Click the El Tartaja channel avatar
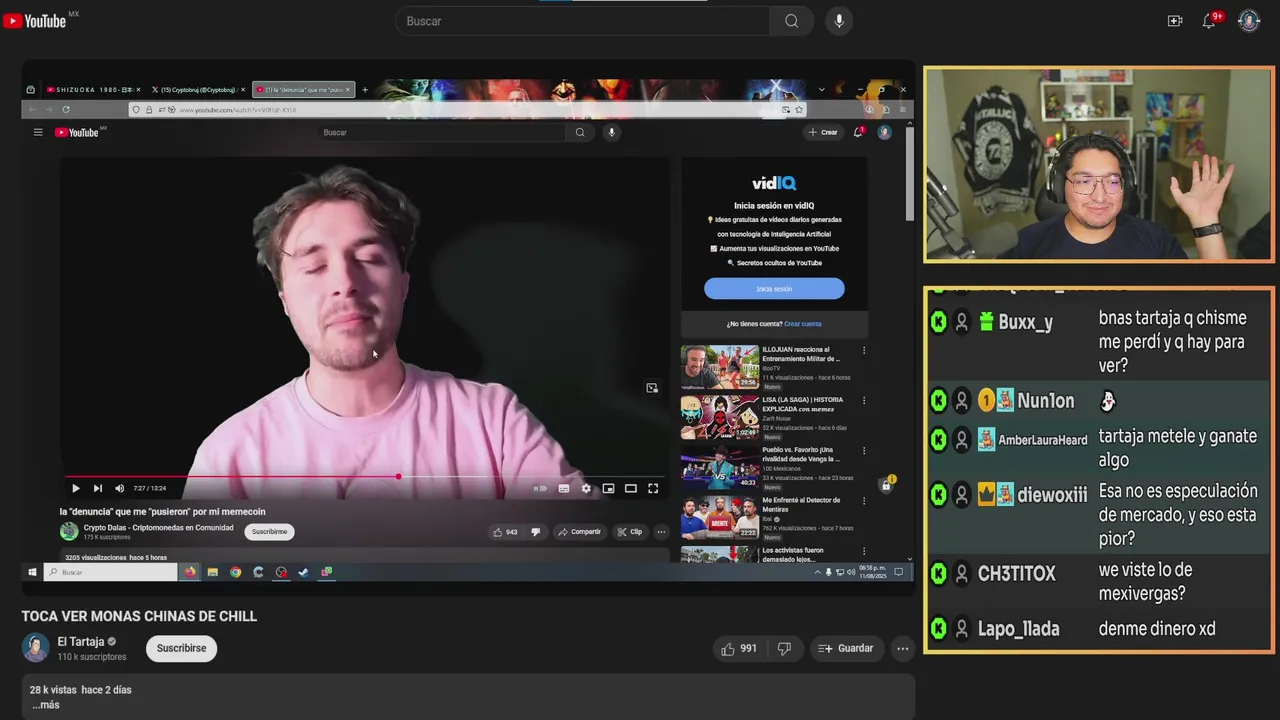The height and width of the screenshot is (720, 1280). [x=36, y=648]
